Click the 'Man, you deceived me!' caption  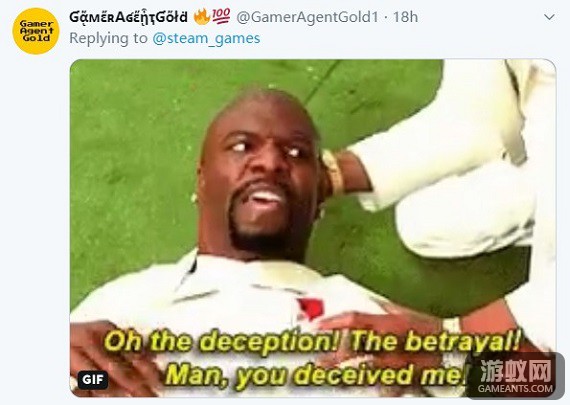pos(316,374)
